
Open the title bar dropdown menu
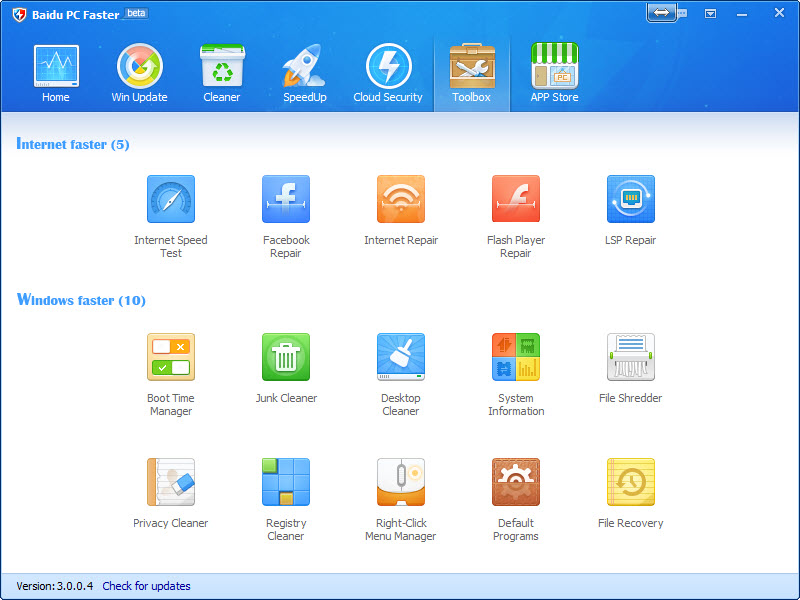coord(710,14)
